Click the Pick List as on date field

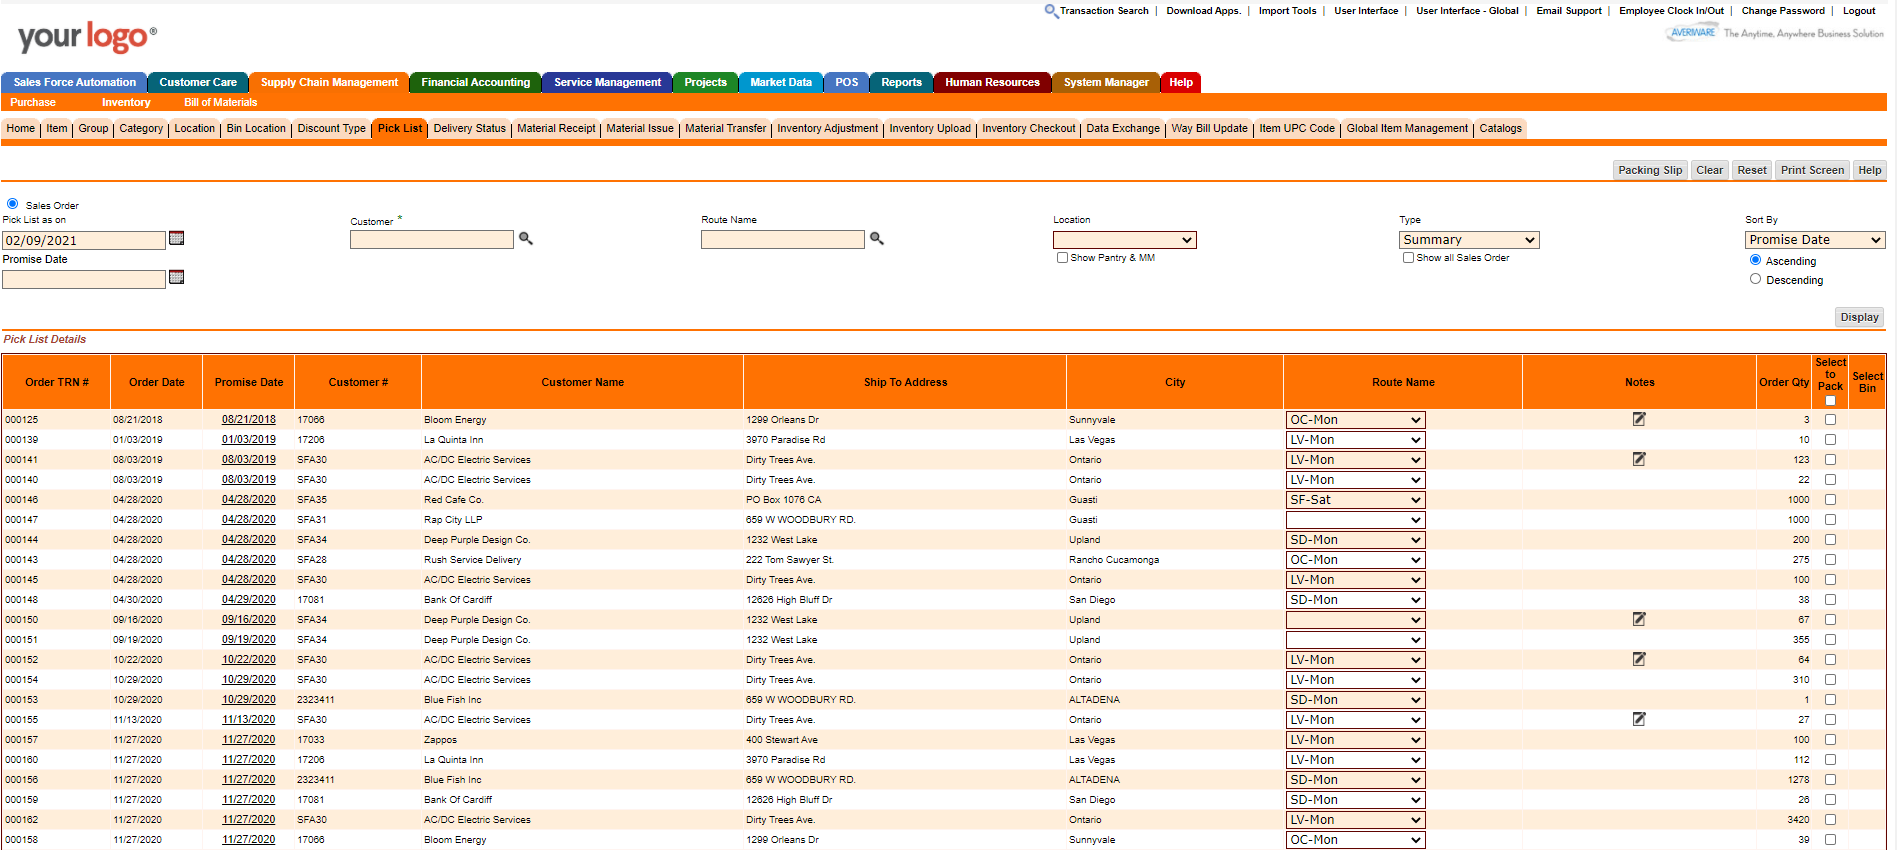84,240
